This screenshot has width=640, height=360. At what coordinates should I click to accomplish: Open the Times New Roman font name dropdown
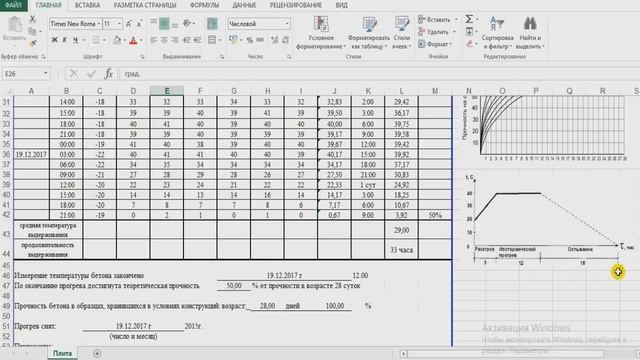pyautogui.click(x=99, y=24)
